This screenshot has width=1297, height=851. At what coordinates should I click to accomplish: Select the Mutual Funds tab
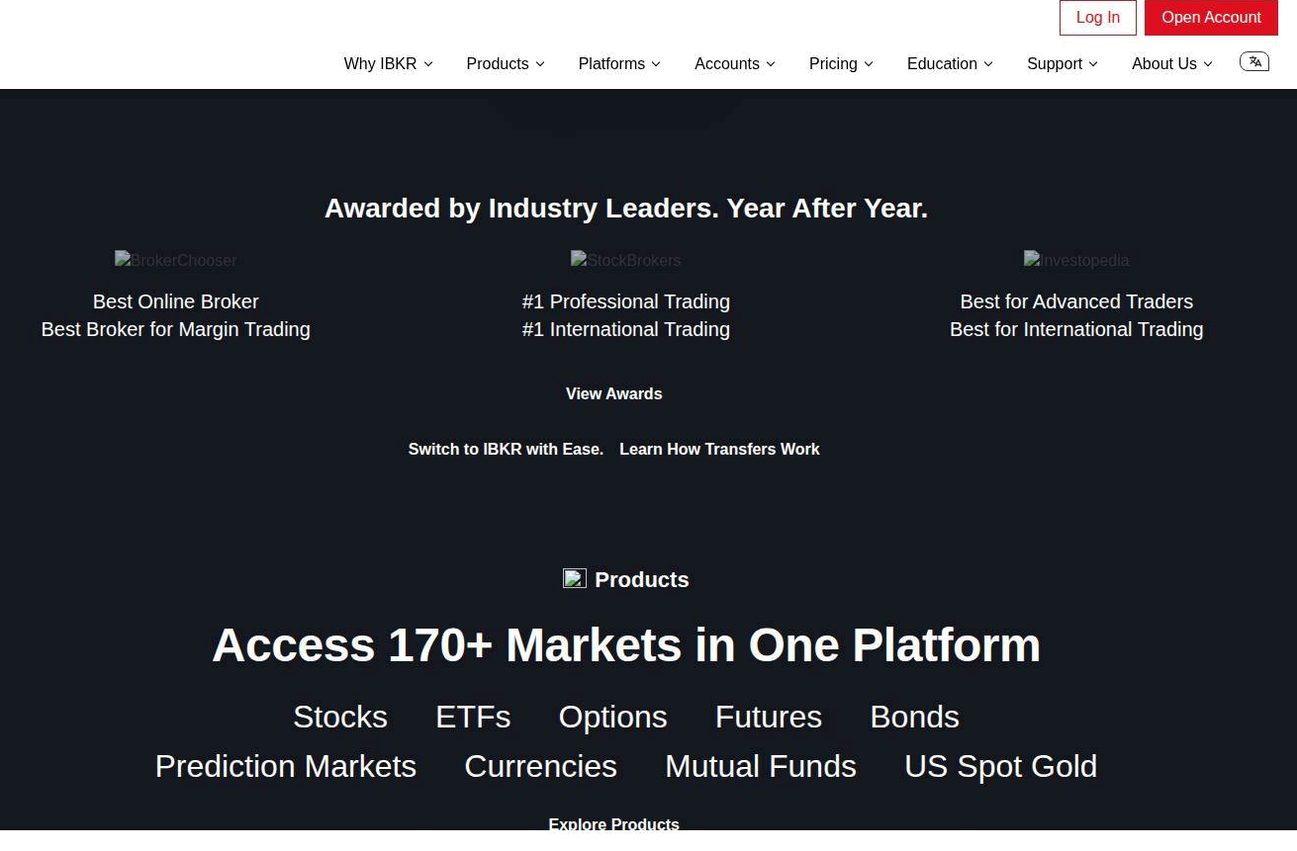(761, 766)
